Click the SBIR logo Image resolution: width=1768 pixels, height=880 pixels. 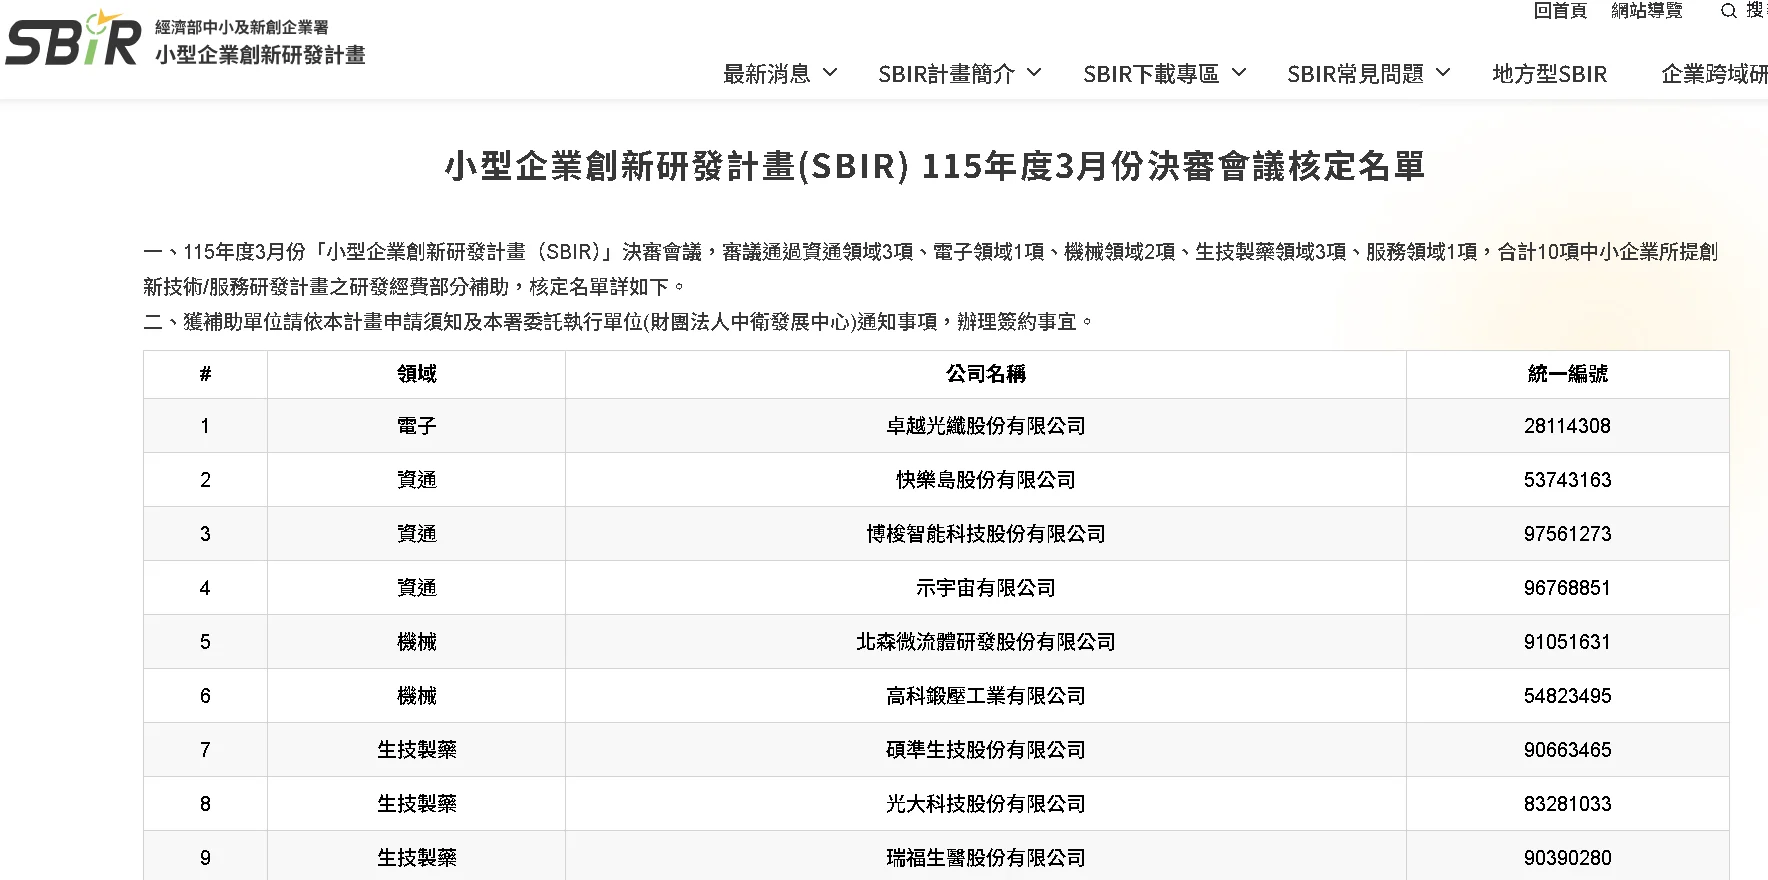pos(74,40)
